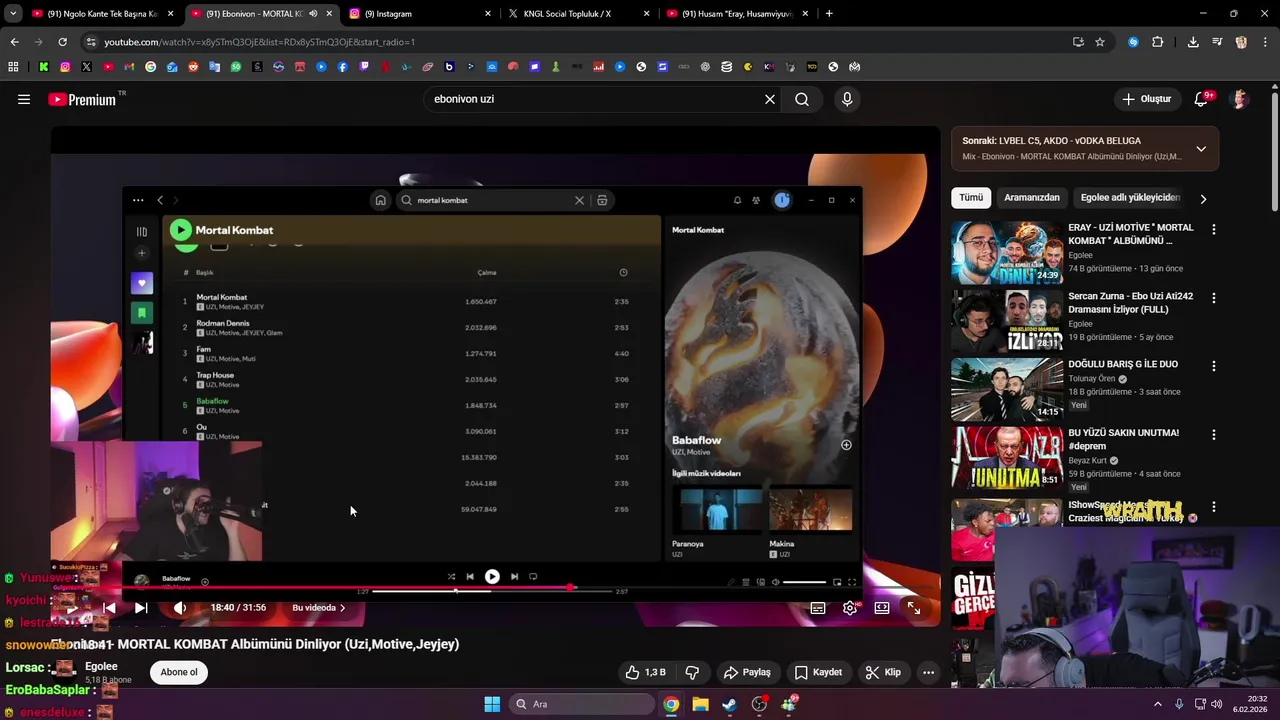
Task: Start voice search with the microphone
Action: coord(847,99)
